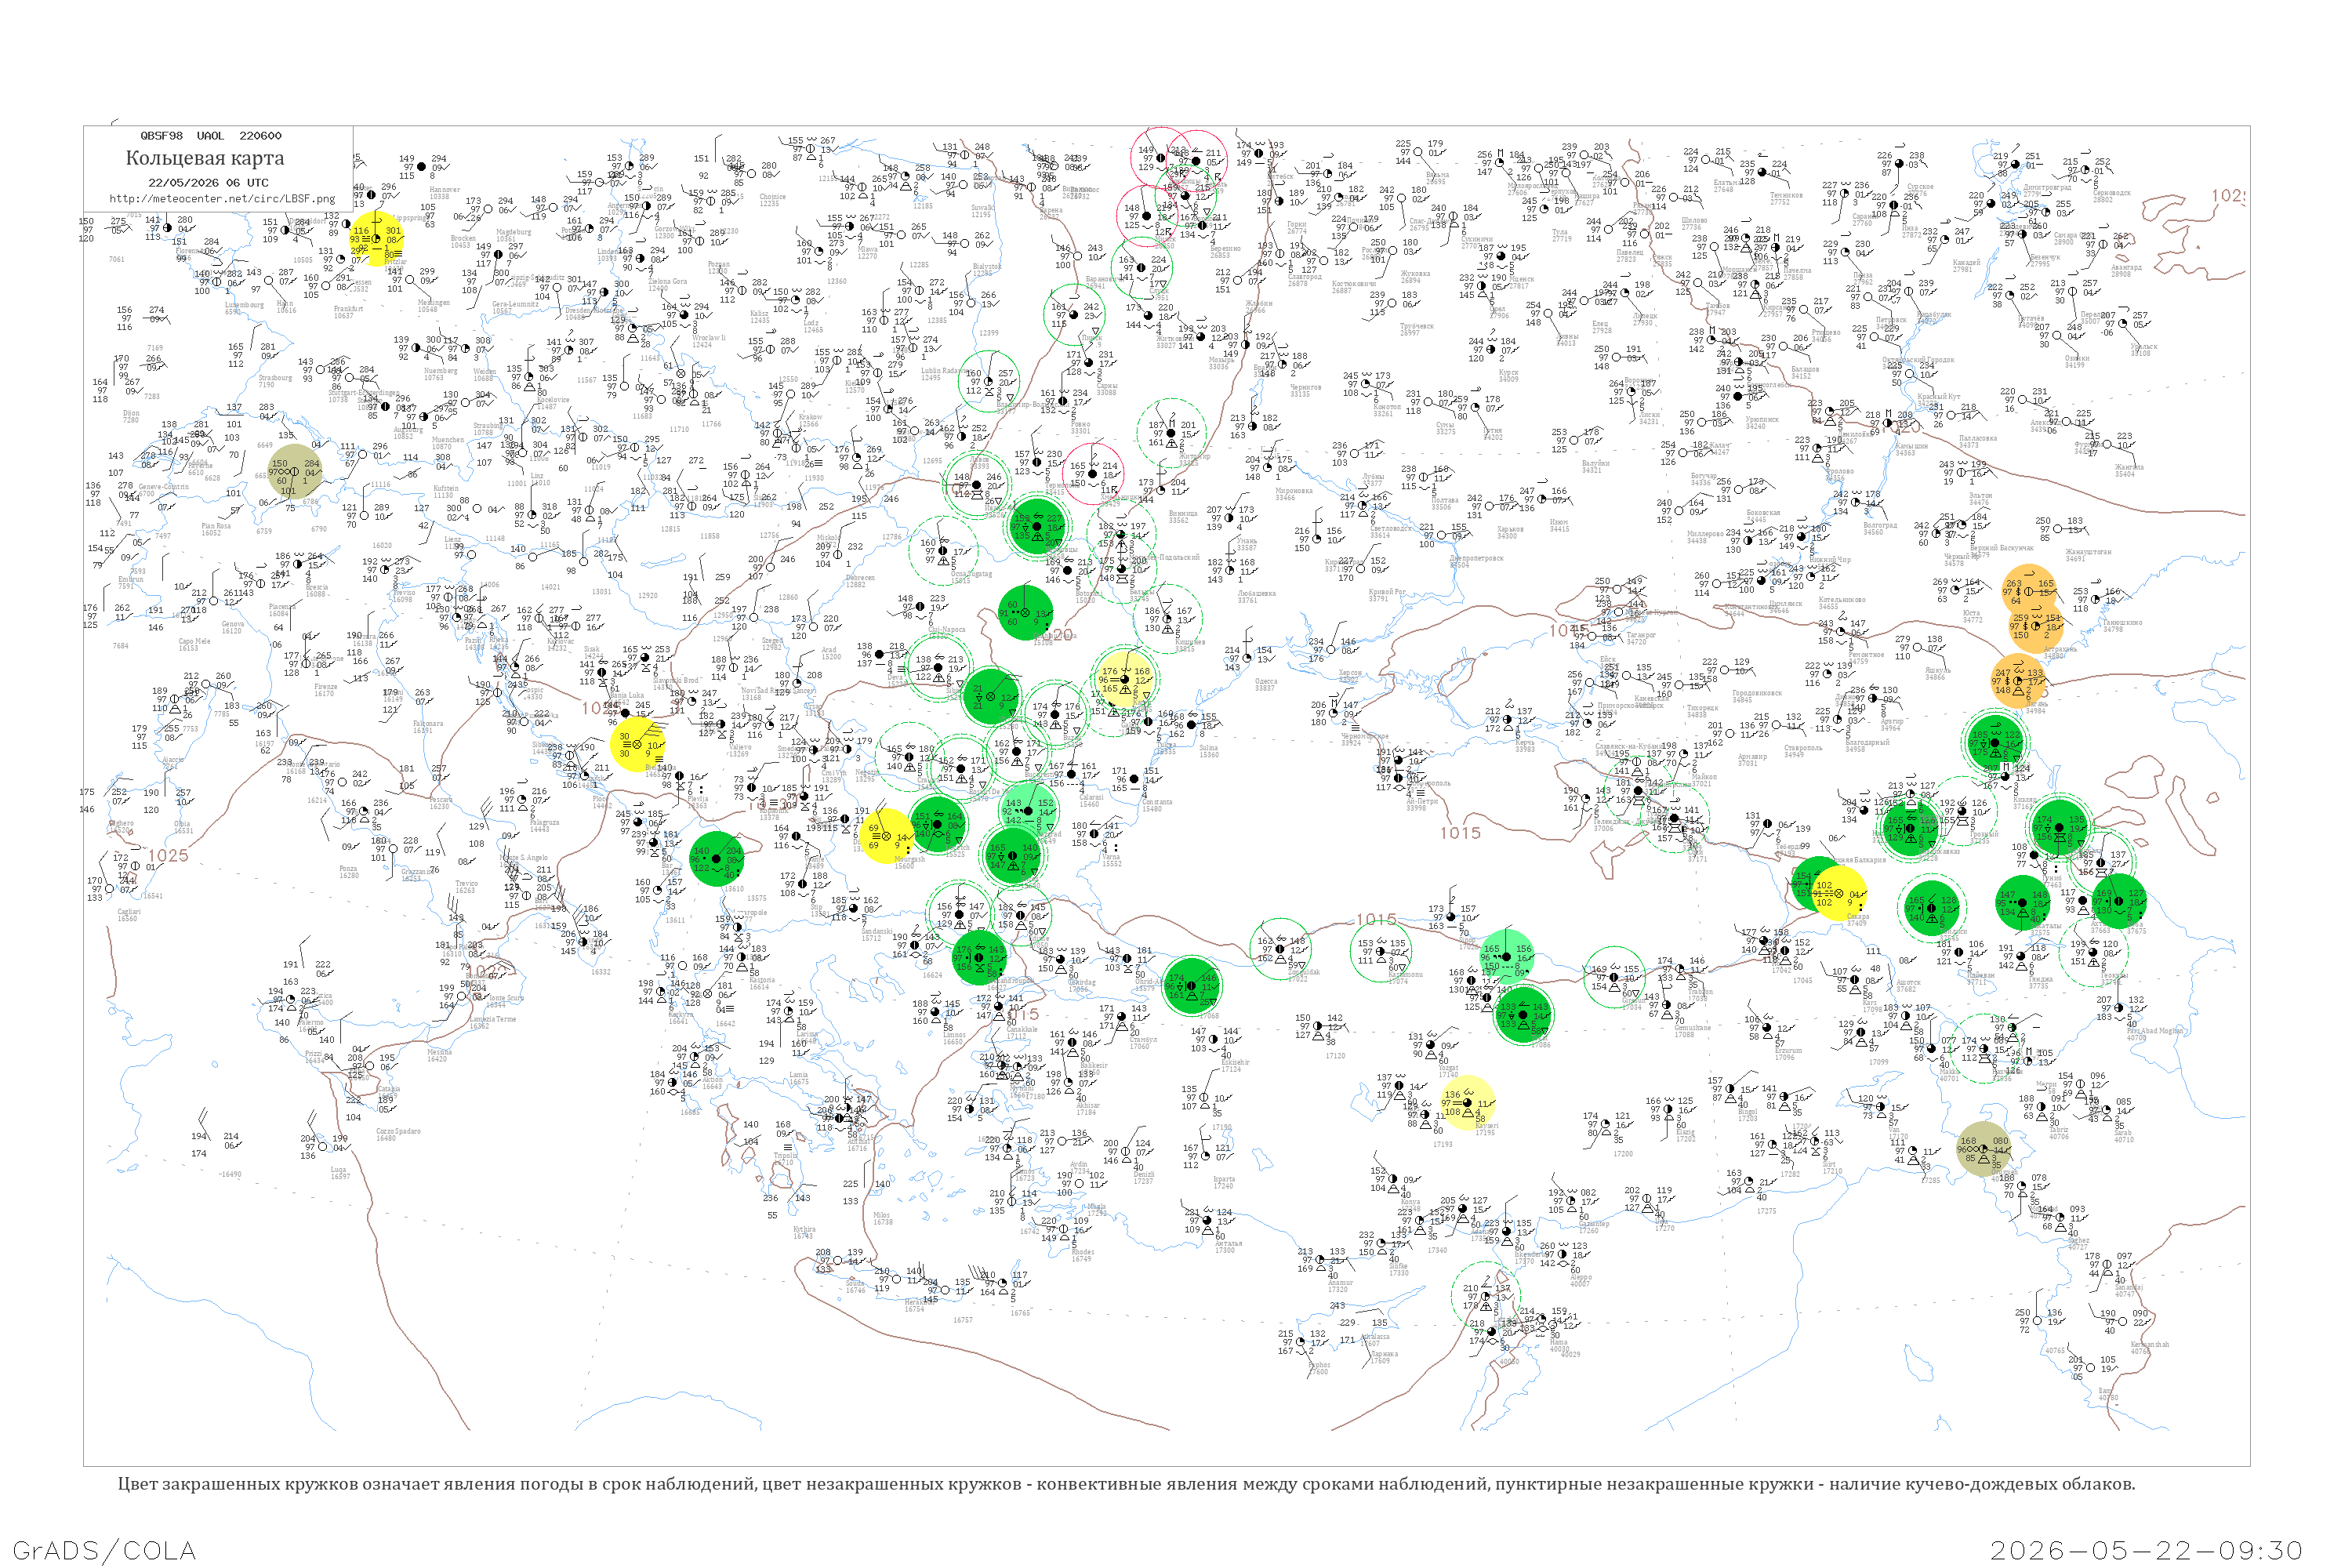The image size is (2352, 1568).
Task: Click the "Limnos" station label
Action: pyautogui.click(x=954, y=1037)
